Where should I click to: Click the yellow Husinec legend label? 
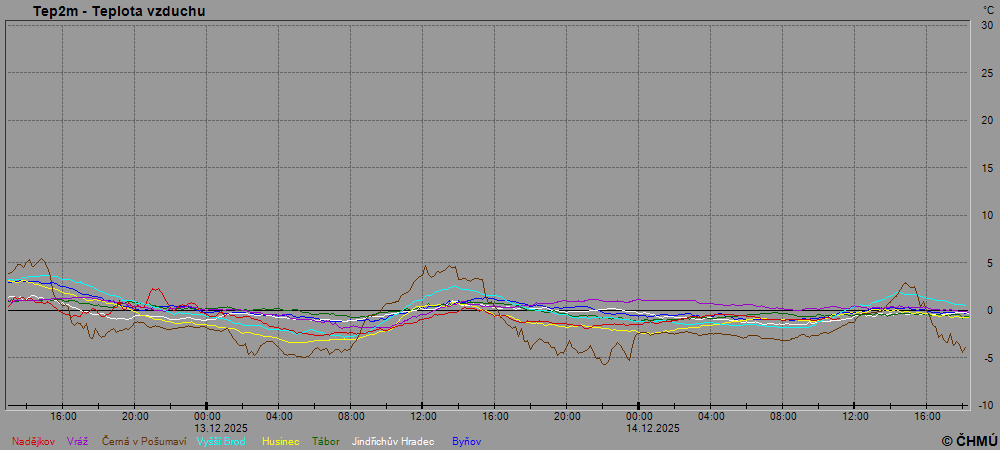coord(281,441)
